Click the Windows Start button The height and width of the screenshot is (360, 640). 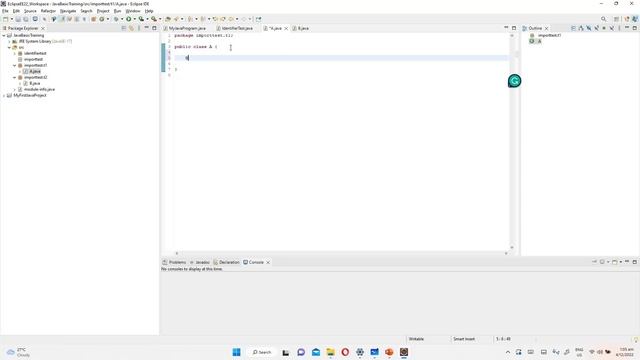click(236, 352)
